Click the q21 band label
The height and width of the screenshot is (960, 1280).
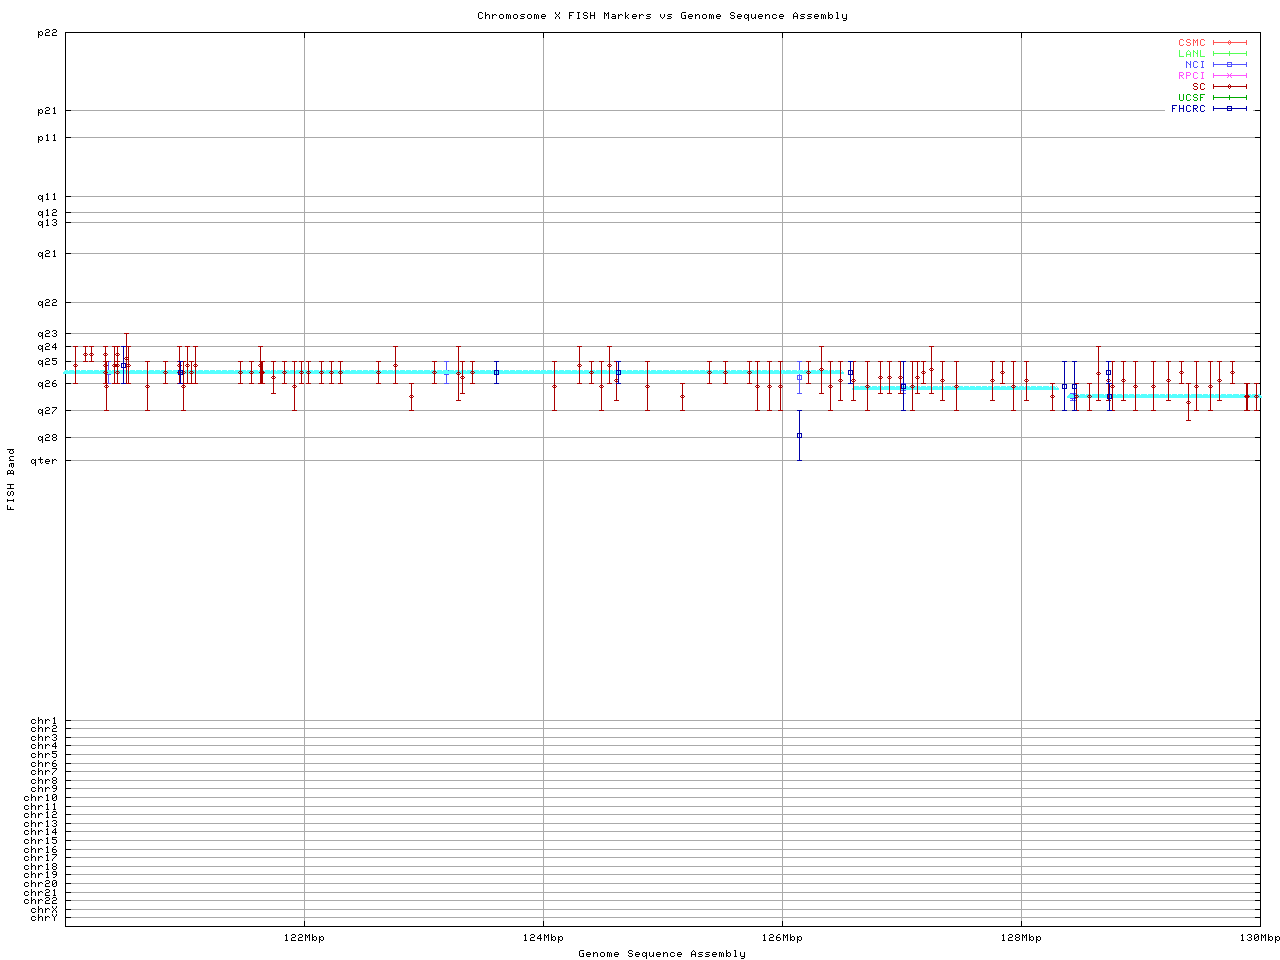47,254
